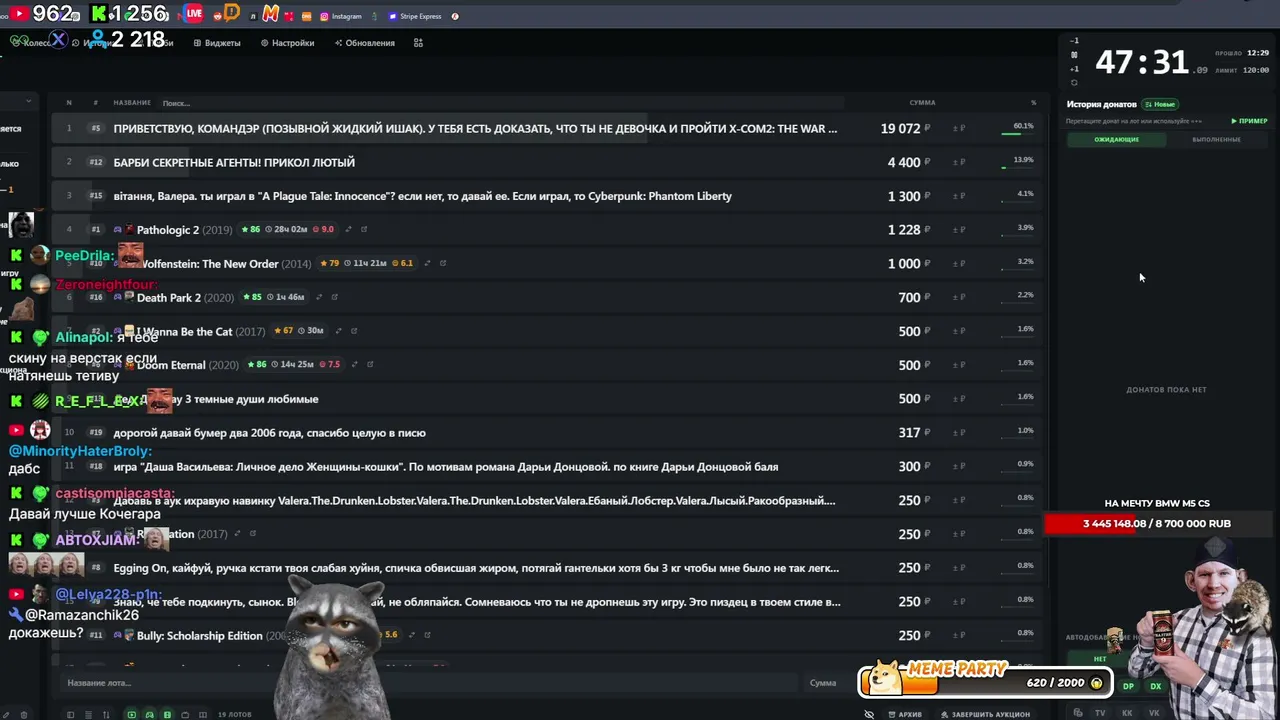1280x720 pixels.
Task: Click the ±₽ icon for the 4 400 lot
Action: (959, 162)
